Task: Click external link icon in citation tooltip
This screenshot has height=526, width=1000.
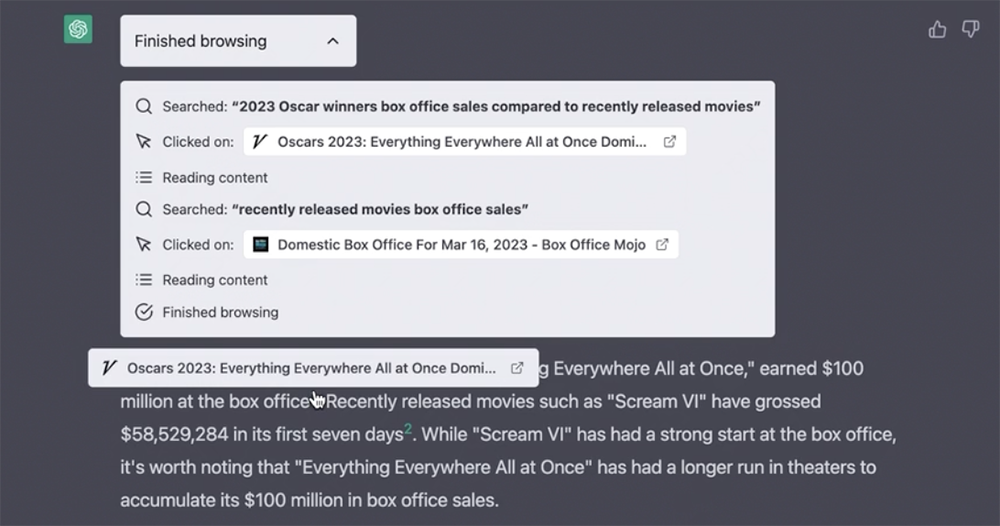Action: point(517,368)
